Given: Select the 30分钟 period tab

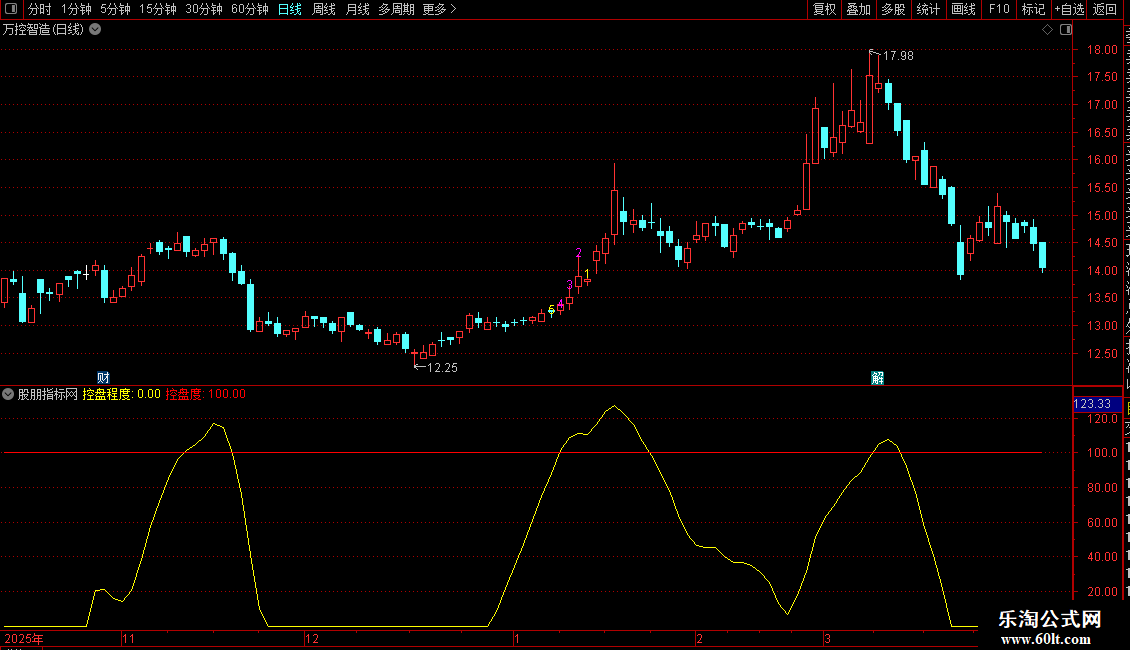Looking at the screenshot, I should 204,9.
